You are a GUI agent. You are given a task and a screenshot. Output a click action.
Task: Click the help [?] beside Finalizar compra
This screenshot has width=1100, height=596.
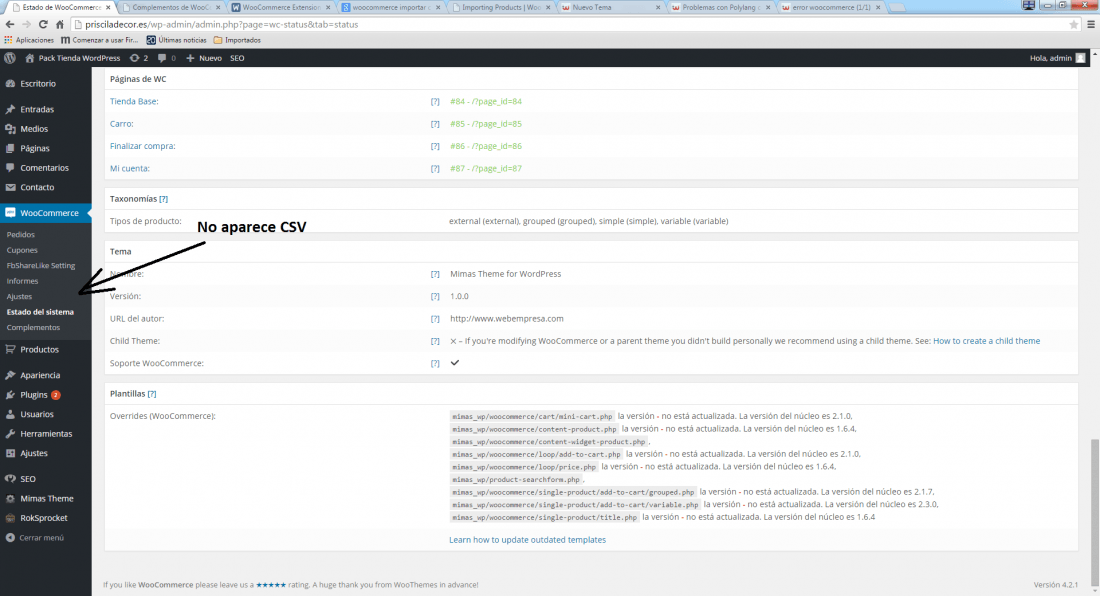tap(435, 147)
